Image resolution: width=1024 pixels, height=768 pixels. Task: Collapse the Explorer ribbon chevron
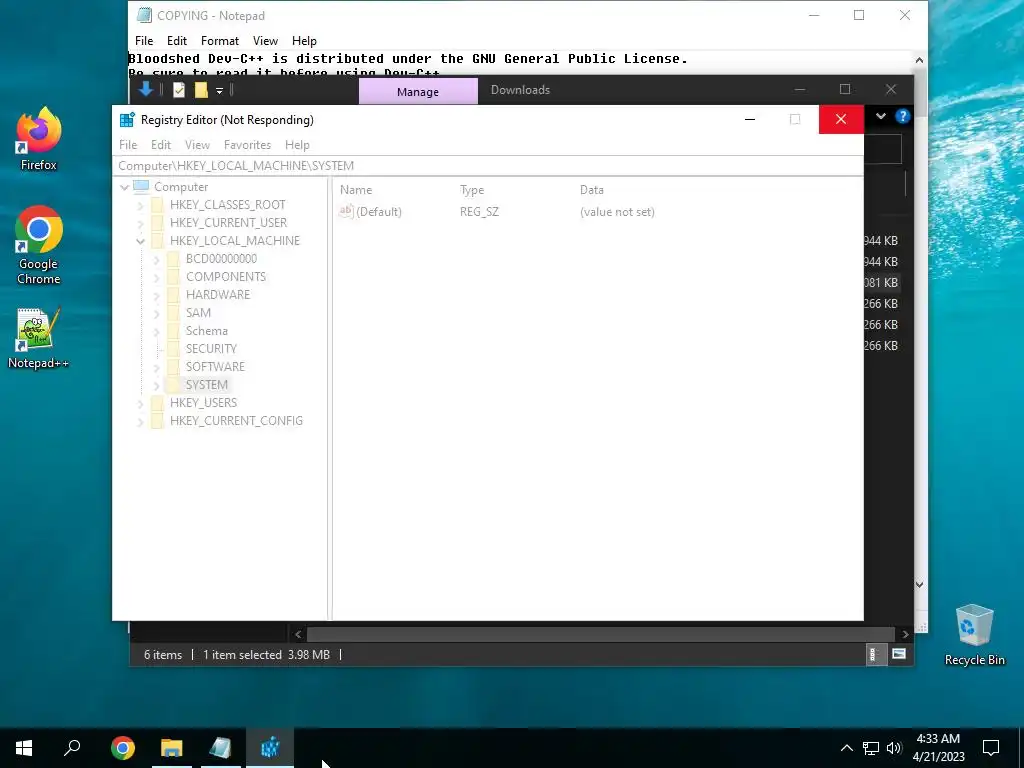click(x=880, y=116)
